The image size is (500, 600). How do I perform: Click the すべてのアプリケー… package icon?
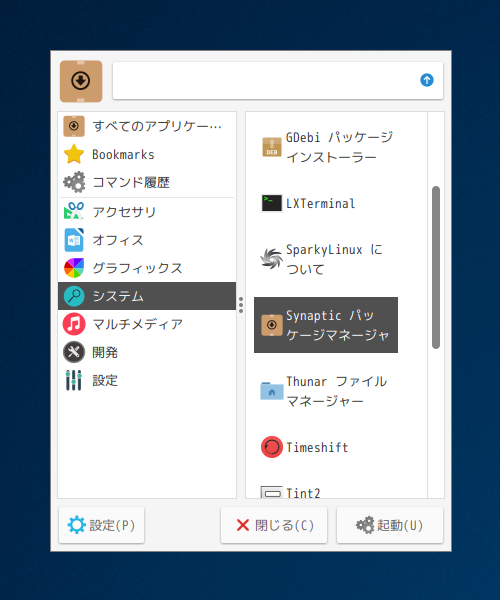74,126
